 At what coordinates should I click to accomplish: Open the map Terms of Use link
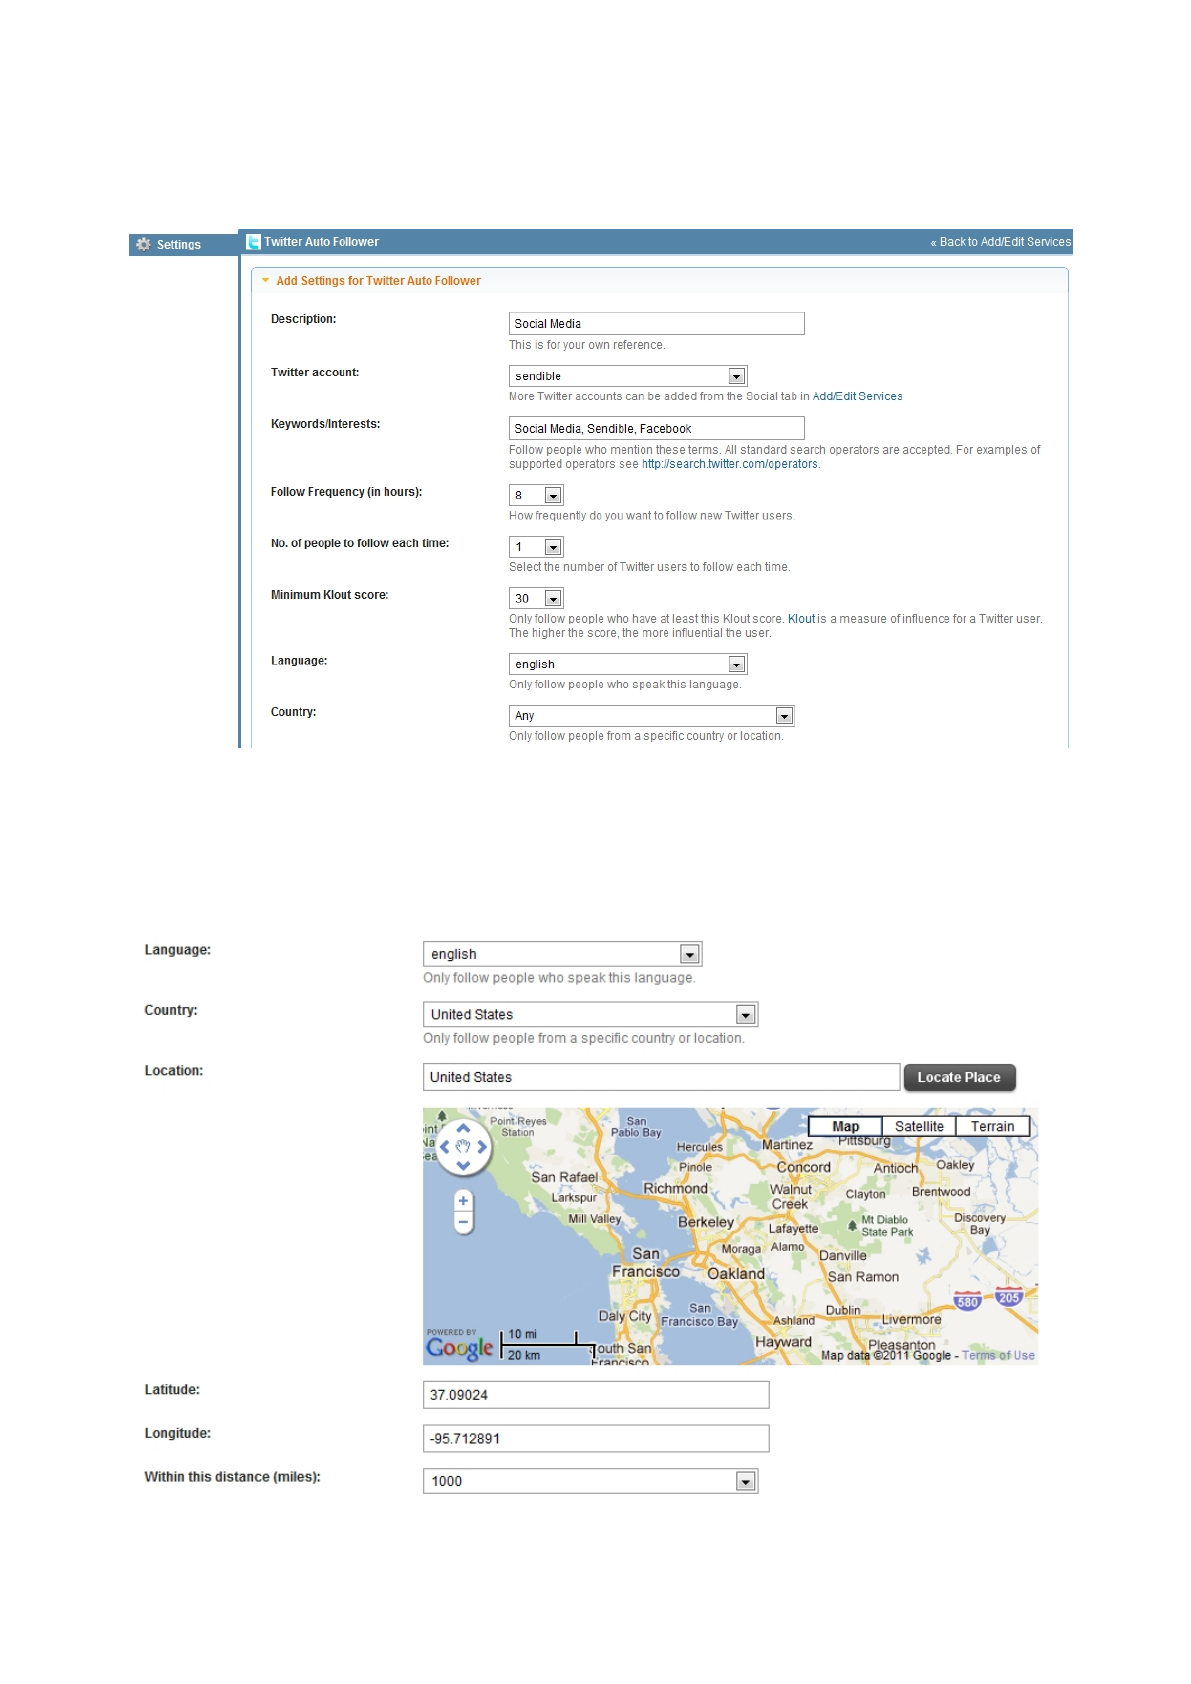click(x=998, y=1356)
